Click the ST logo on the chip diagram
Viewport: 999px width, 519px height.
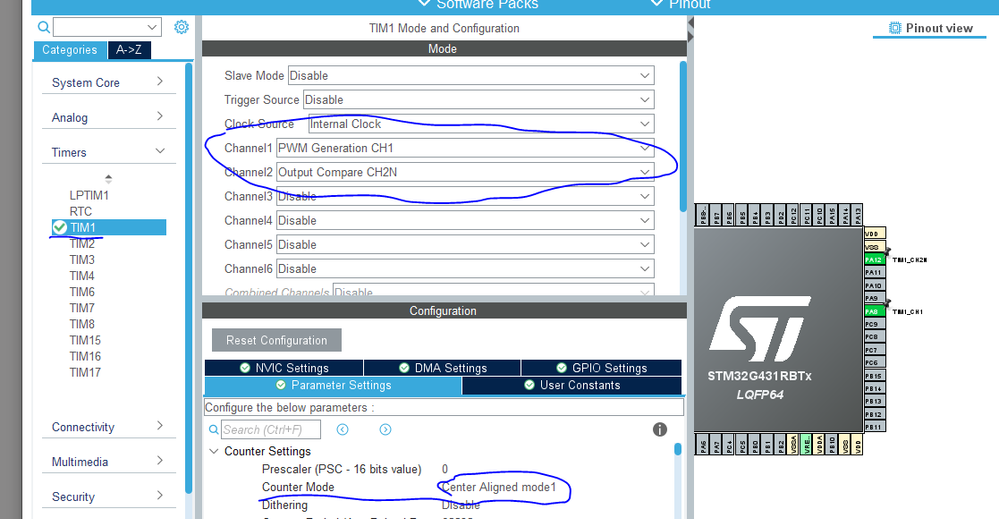pyautogui.click(x=760, y=329)
